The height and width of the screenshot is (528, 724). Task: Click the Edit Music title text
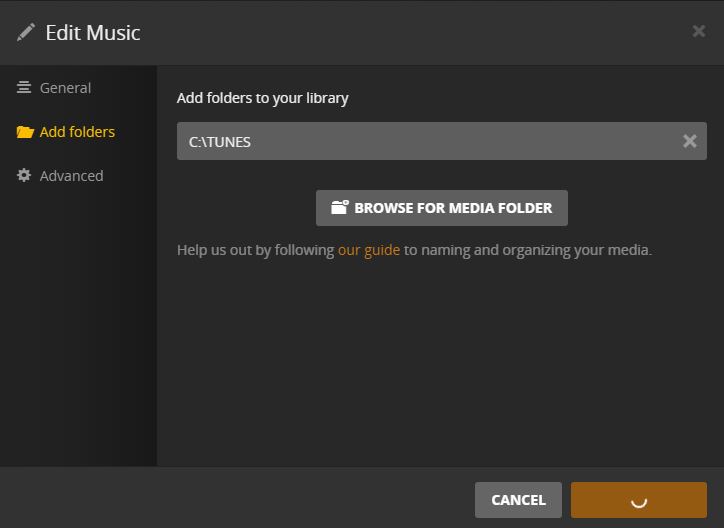click(x=93, y=32)
